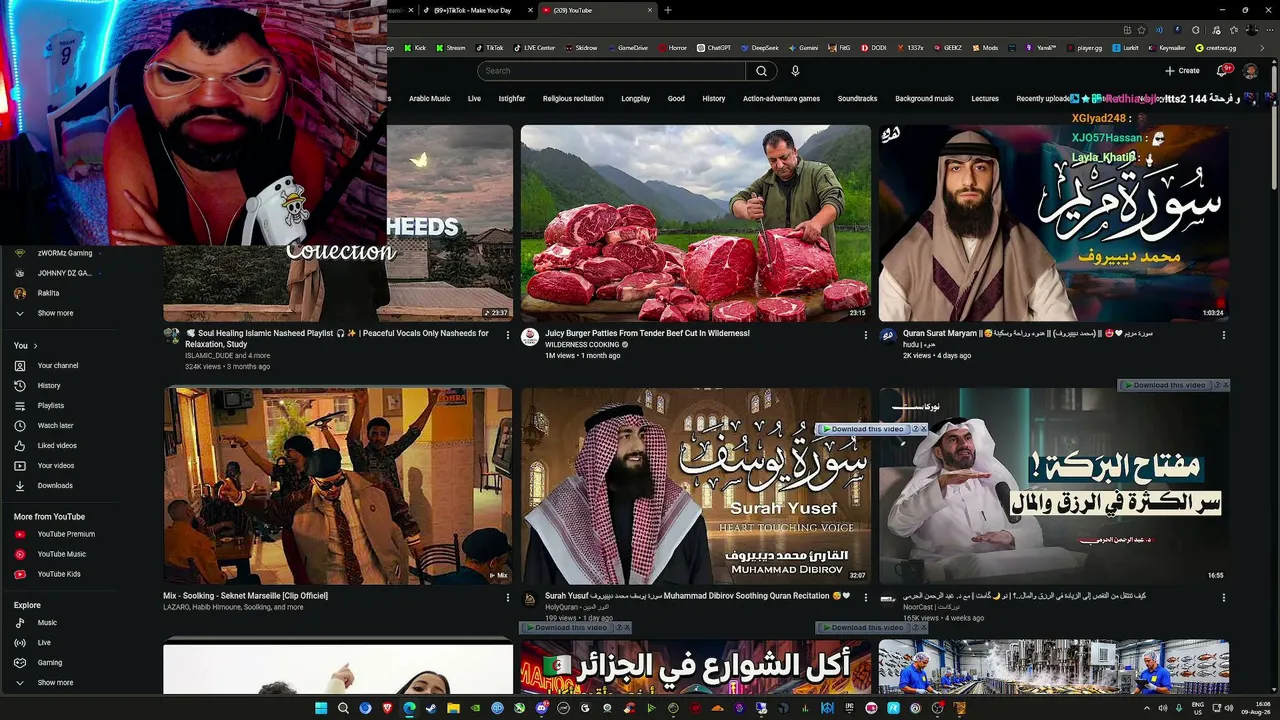Open the YouTube account avatar menu
The height and width of the screenshot is (720, 1280).
tap(1250, 71)
